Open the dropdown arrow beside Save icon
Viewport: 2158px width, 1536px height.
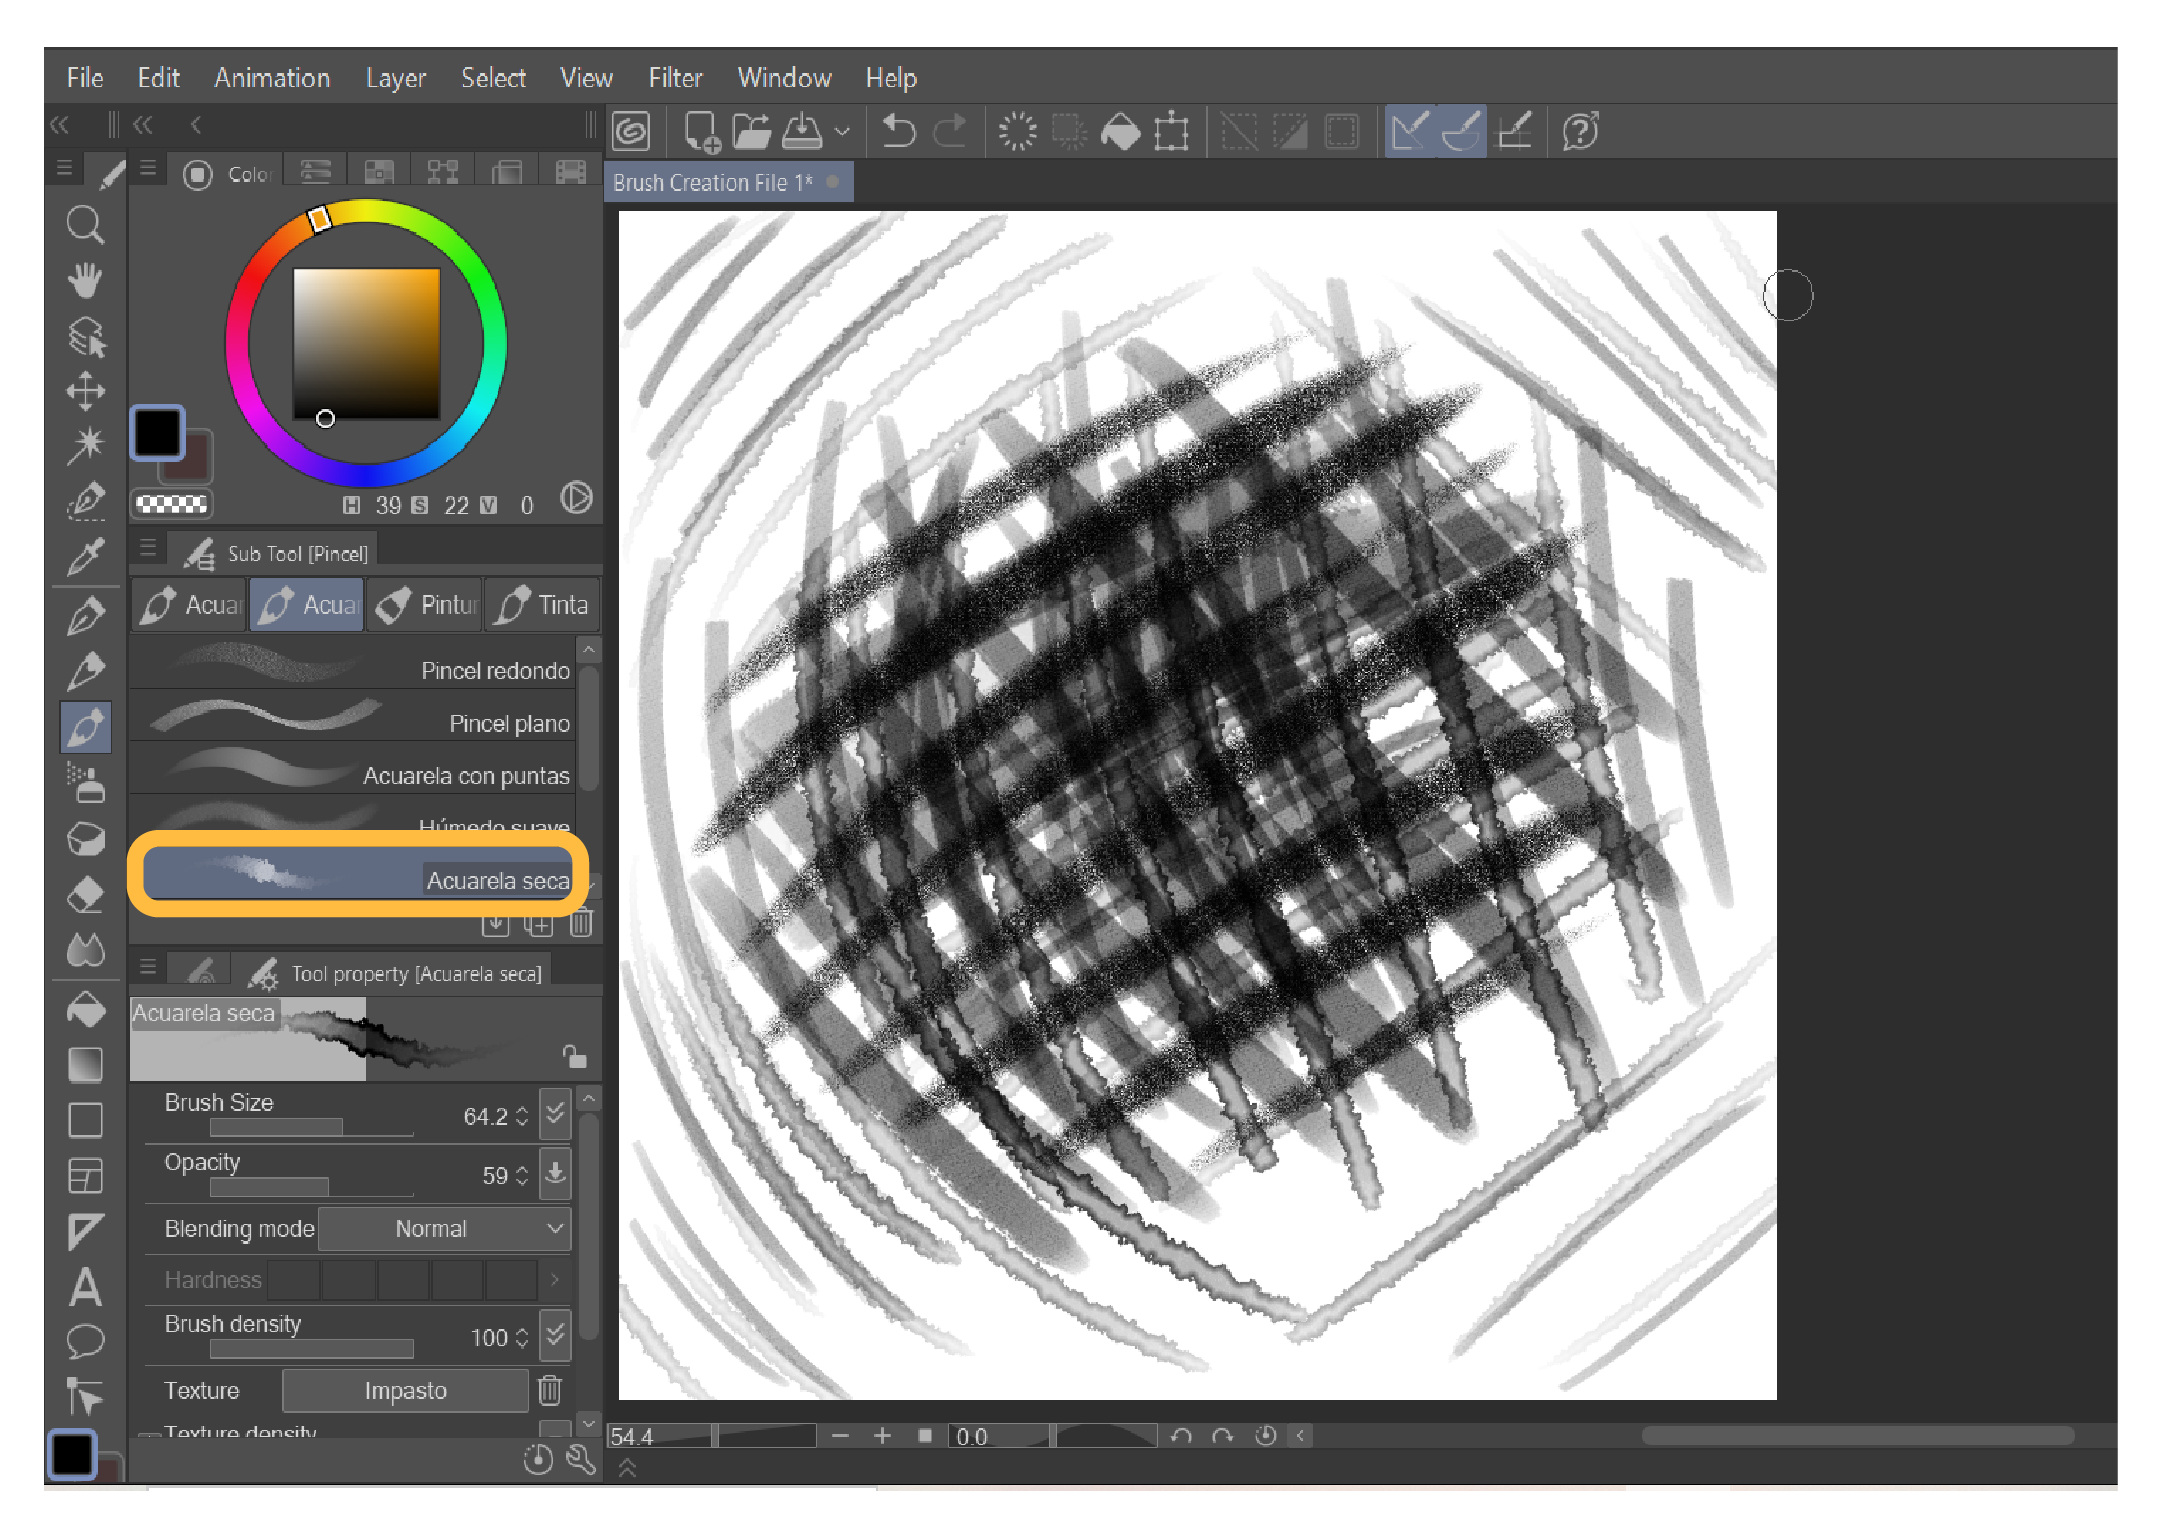[x=842, y=131]
